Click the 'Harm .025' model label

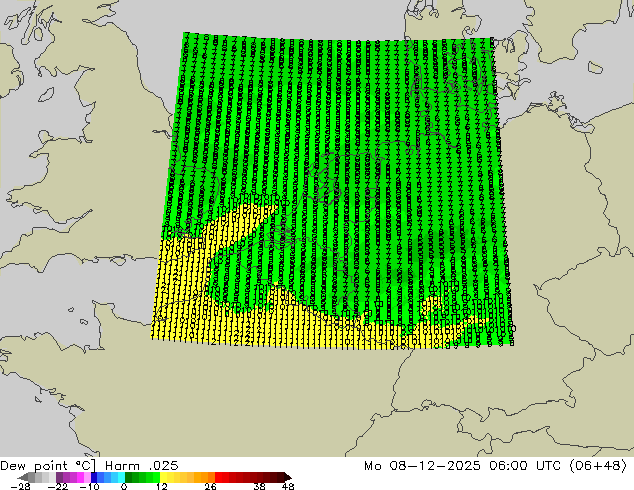[x=142, y=466]
